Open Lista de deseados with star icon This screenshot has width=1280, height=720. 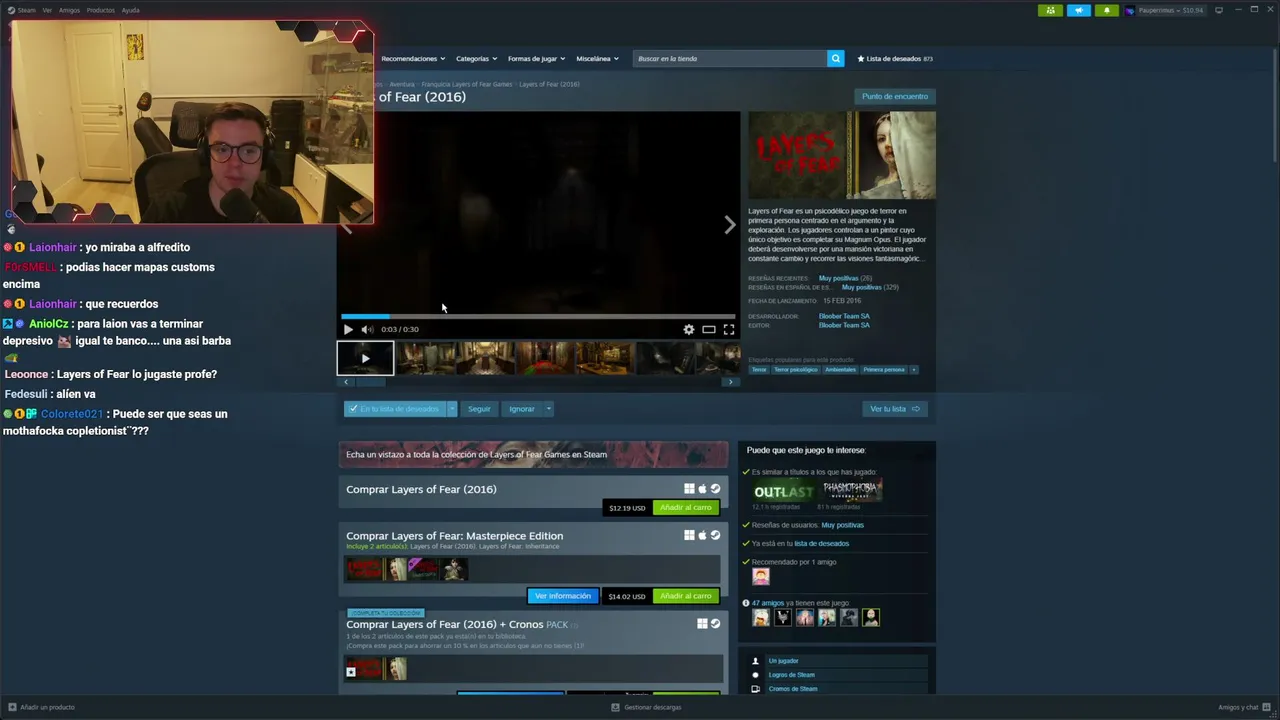coord(895,59)
